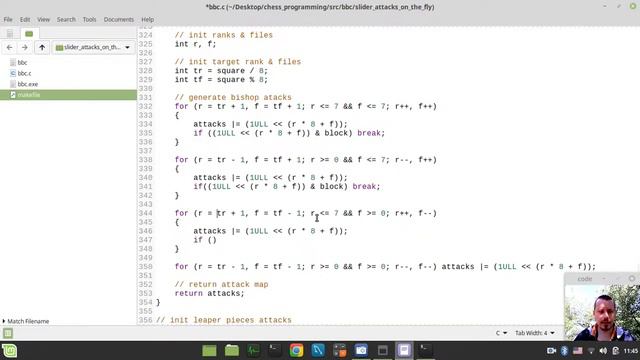640x360 pixels.
Task: Open the file manager taskbar icon
Action: tap(232, 351)
